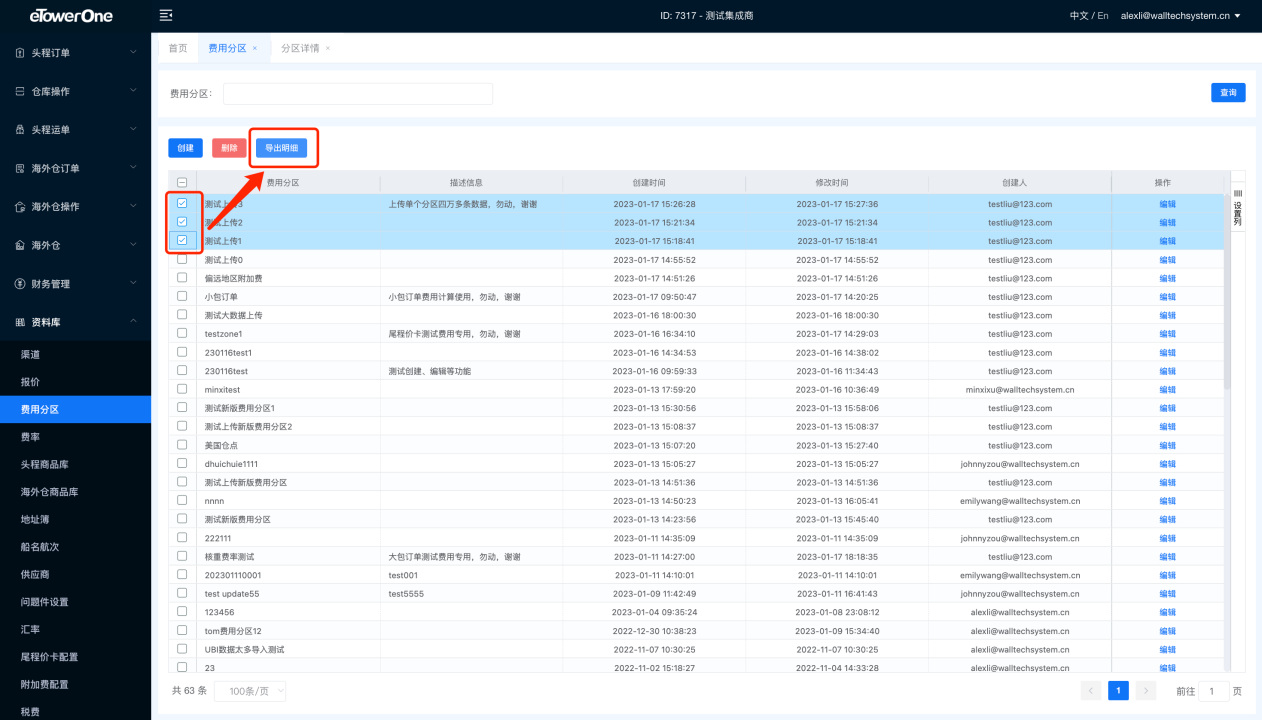Click the blue 查询 button

click(x=1228, y=93)
